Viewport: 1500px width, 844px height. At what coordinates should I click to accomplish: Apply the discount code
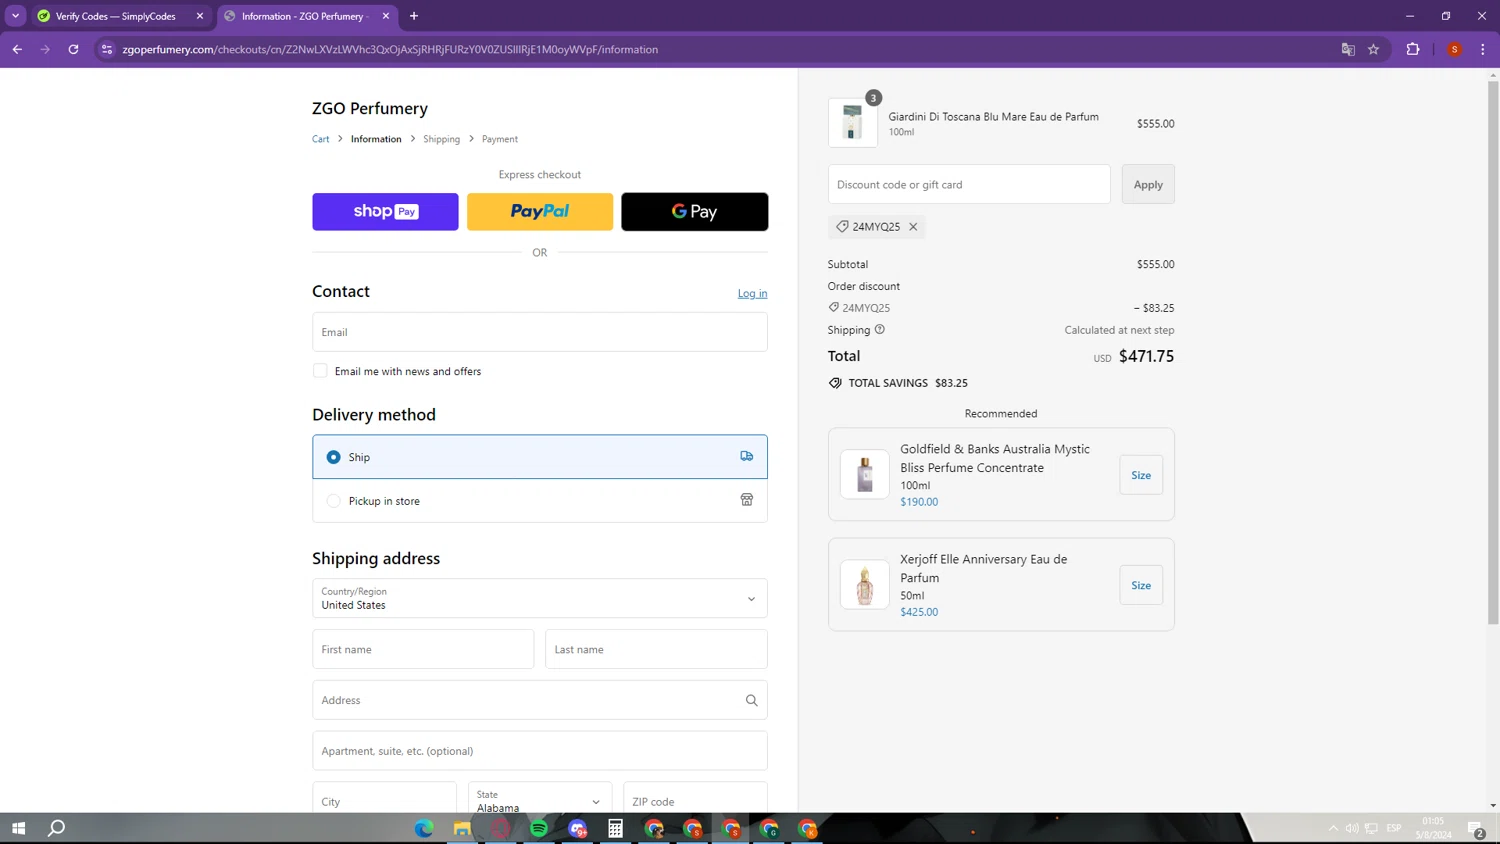click(1148, 184)
